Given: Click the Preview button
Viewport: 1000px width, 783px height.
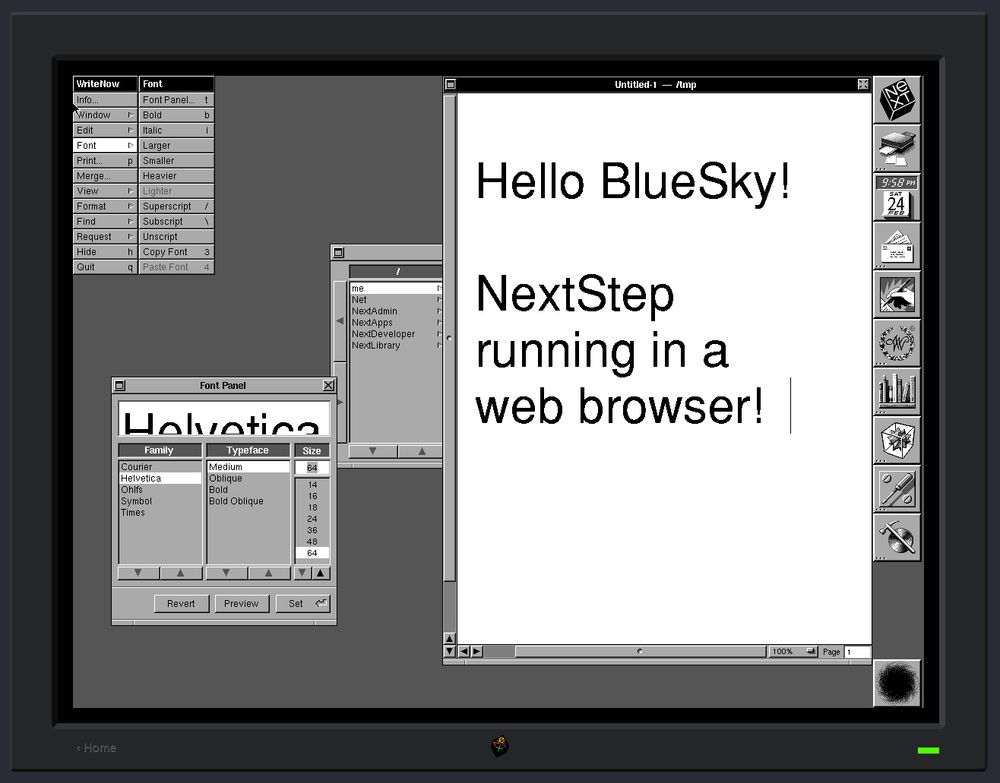Looking at the screenshot, I should pos(242,603).
